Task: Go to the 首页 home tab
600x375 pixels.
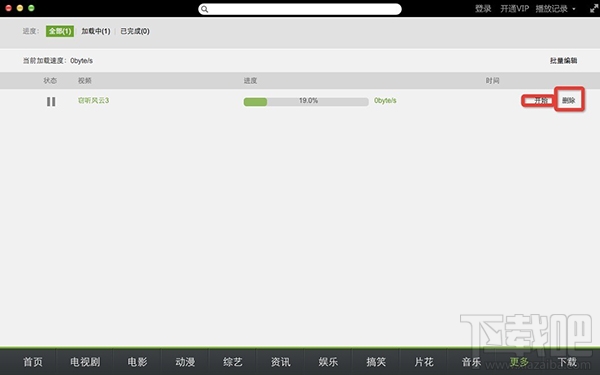Action: click(x=33, y=362)
